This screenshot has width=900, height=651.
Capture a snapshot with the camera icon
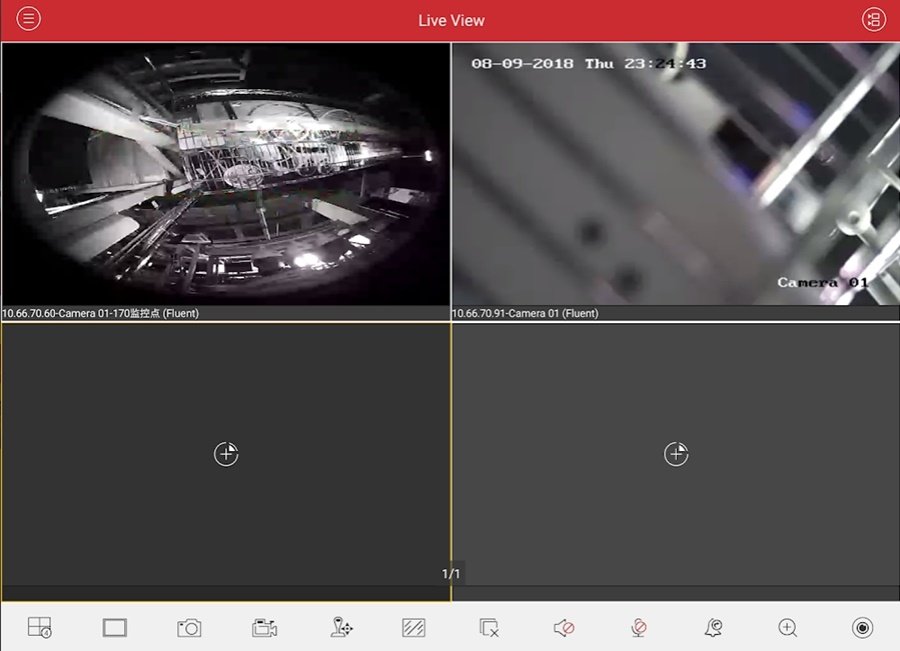189,628
